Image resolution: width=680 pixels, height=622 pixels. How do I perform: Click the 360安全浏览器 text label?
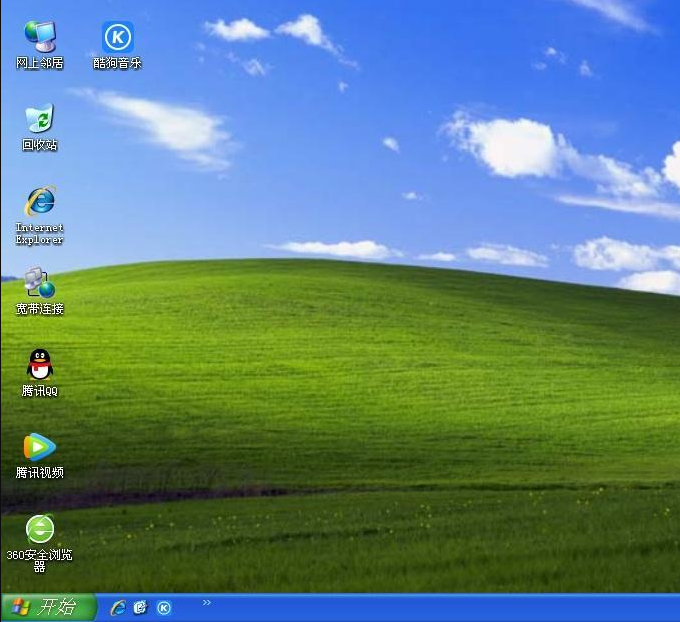[x=40, y=560]
